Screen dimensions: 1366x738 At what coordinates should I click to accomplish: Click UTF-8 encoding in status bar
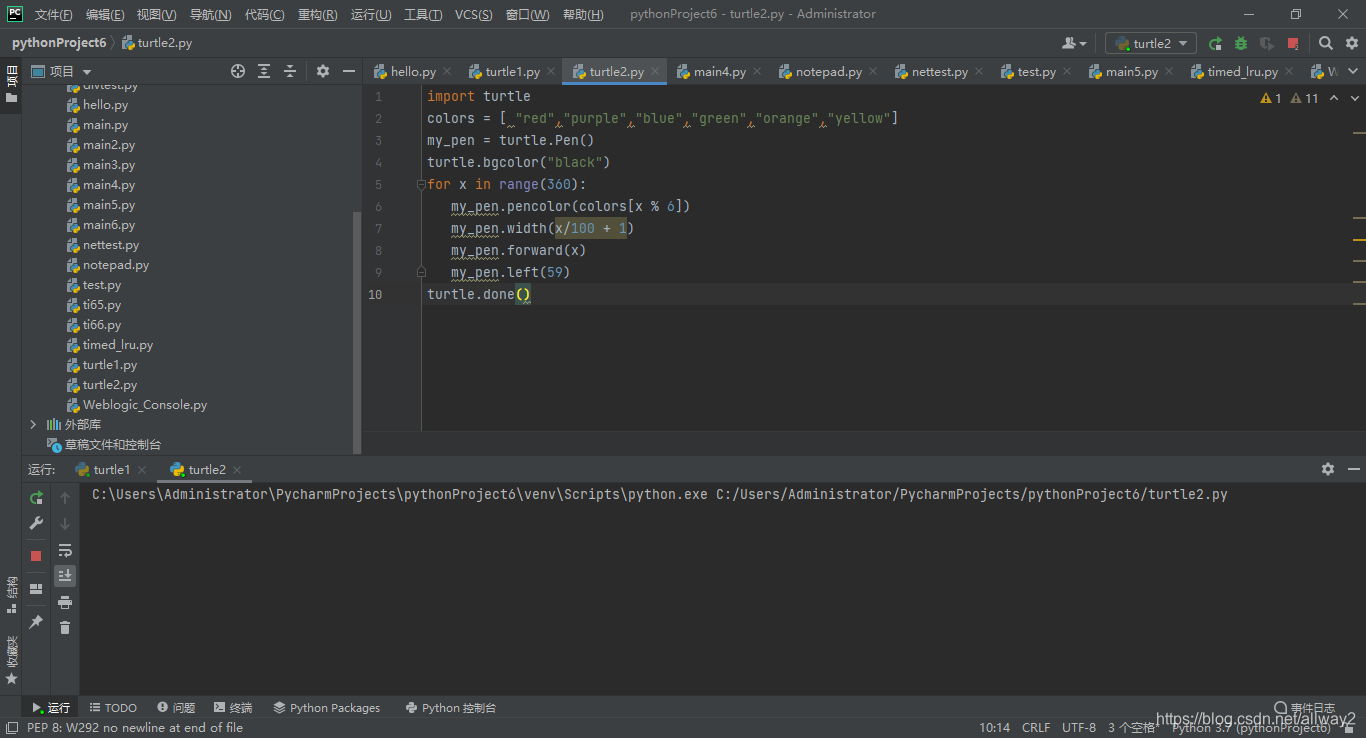(1079, 728)
